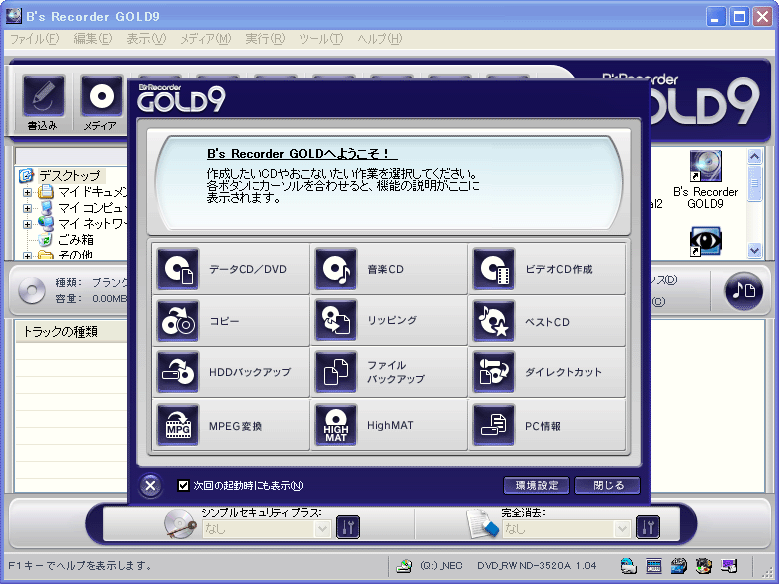
Task: Expand the マイ ネットワーク tree node
Action: click(x=27, y=224)
